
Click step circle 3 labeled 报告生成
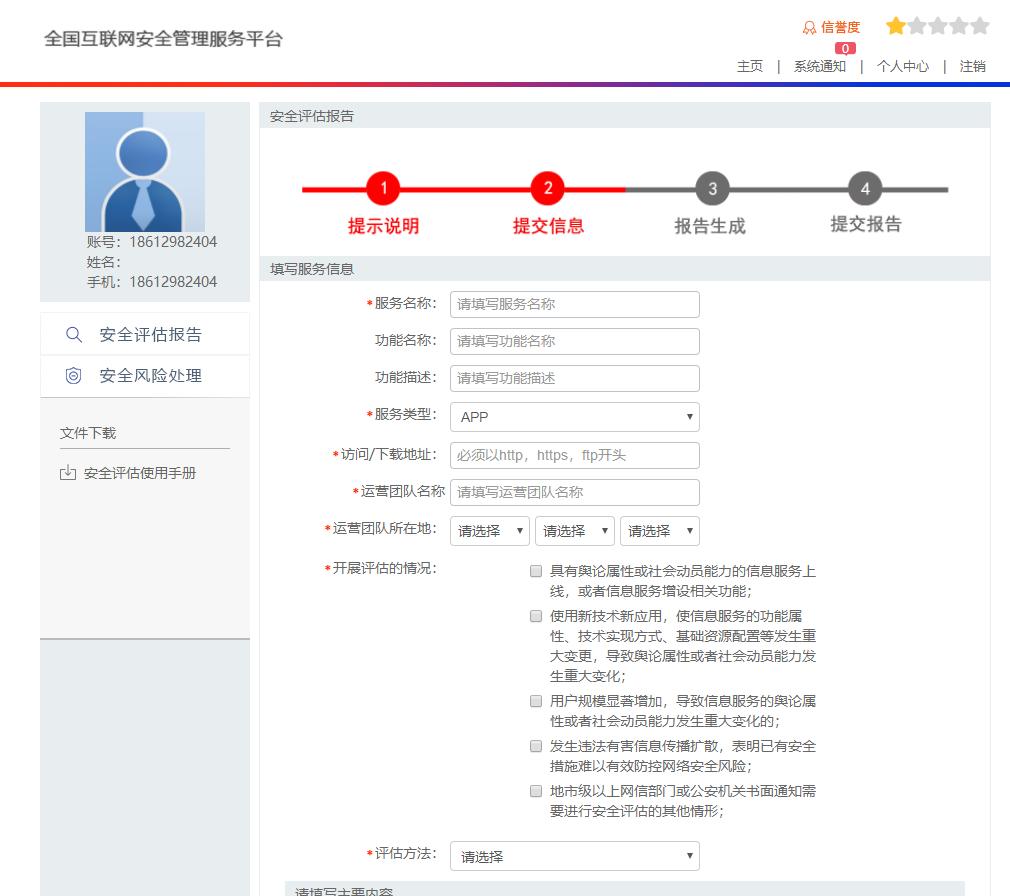point(710,189)
